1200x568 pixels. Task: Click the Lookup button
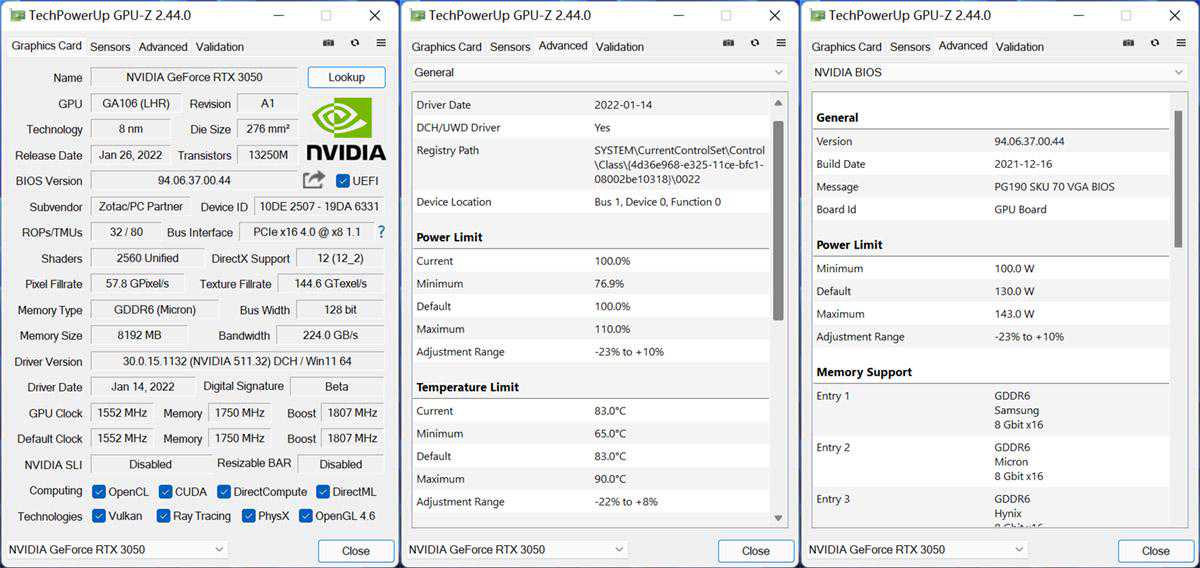346,77
